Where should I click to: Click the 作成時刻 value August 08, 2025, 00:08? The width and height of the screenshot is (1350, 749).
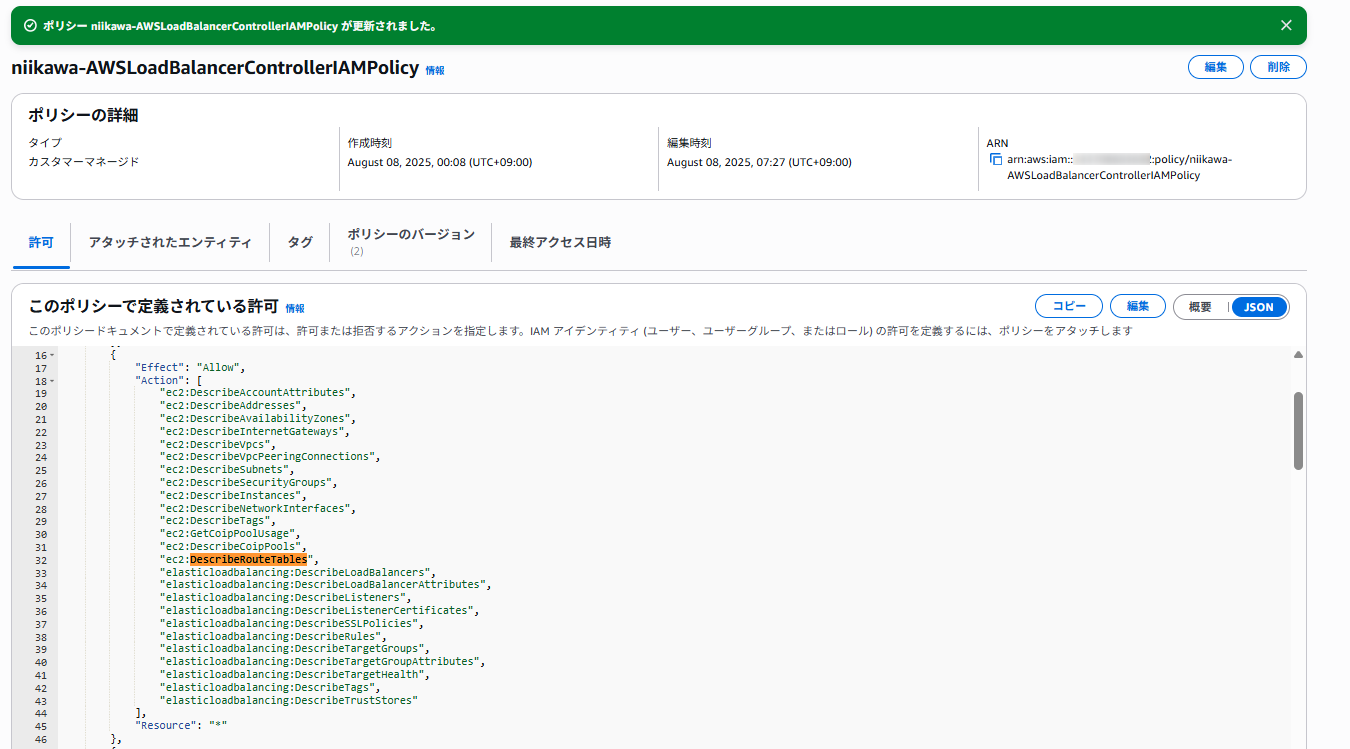pos(440,162)
